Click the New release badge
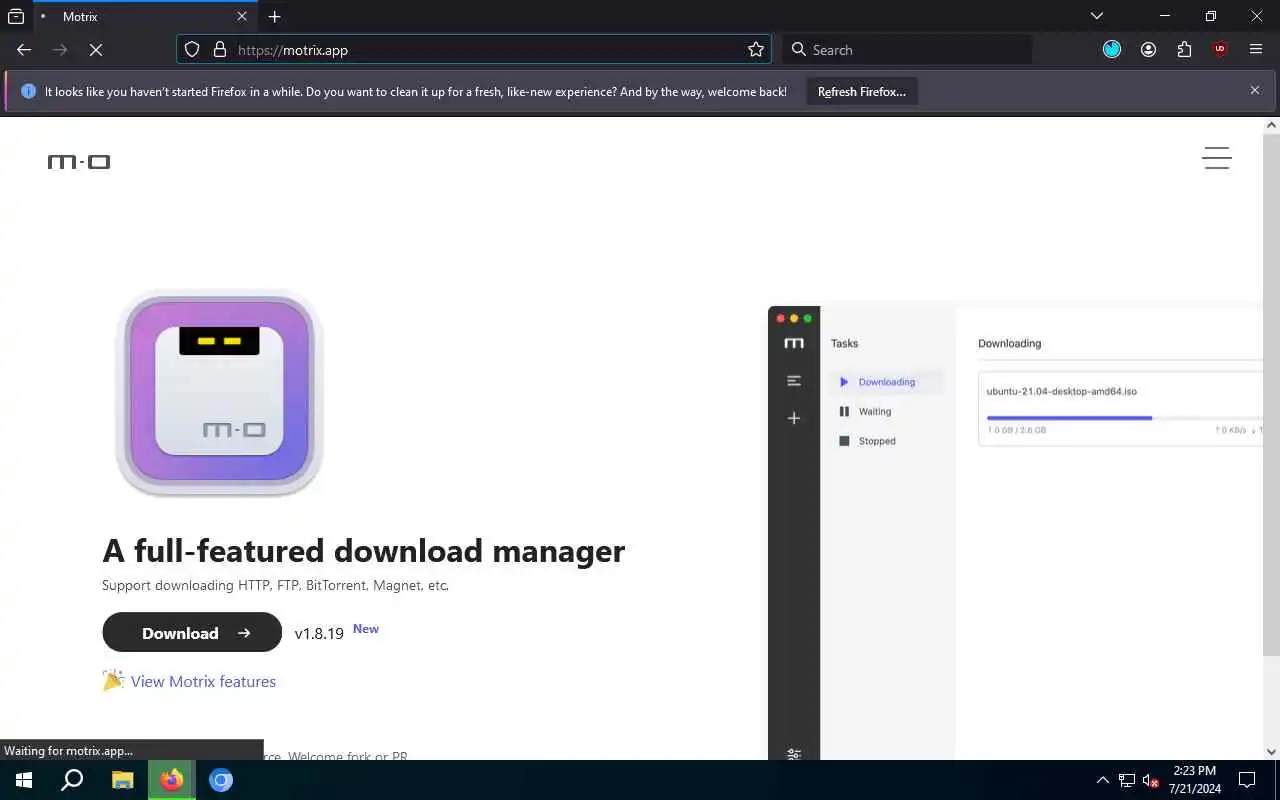The height and width of the screenshot is (800, 1280). coord(366,629)
